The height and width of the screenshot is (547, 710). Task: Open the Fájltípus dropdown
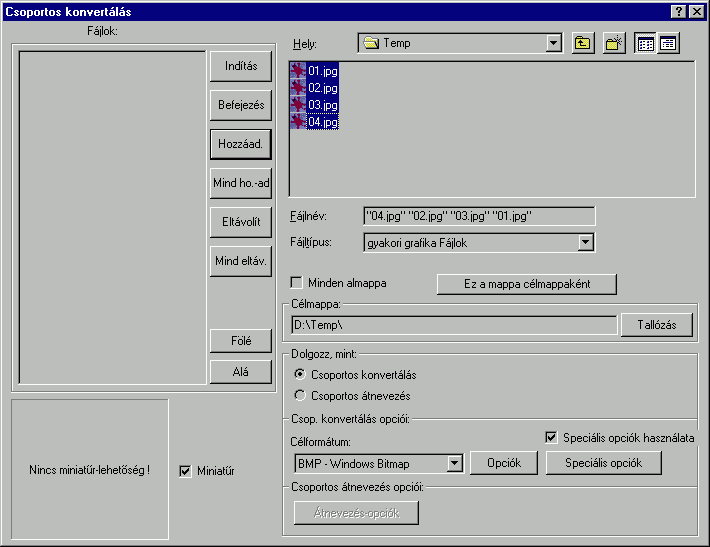point(585,242)
